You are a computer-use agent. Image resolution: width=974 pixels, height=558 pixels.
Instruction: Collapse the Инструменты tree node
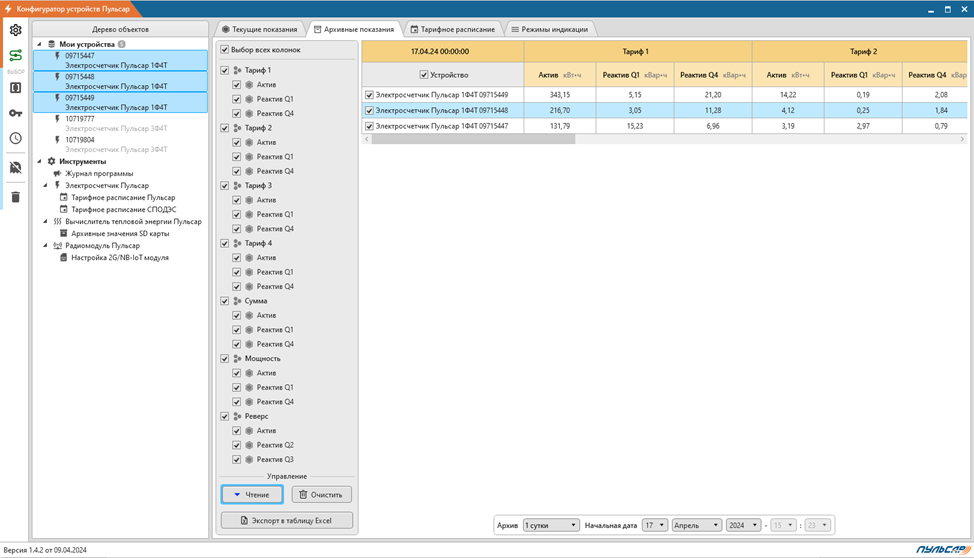40,162
